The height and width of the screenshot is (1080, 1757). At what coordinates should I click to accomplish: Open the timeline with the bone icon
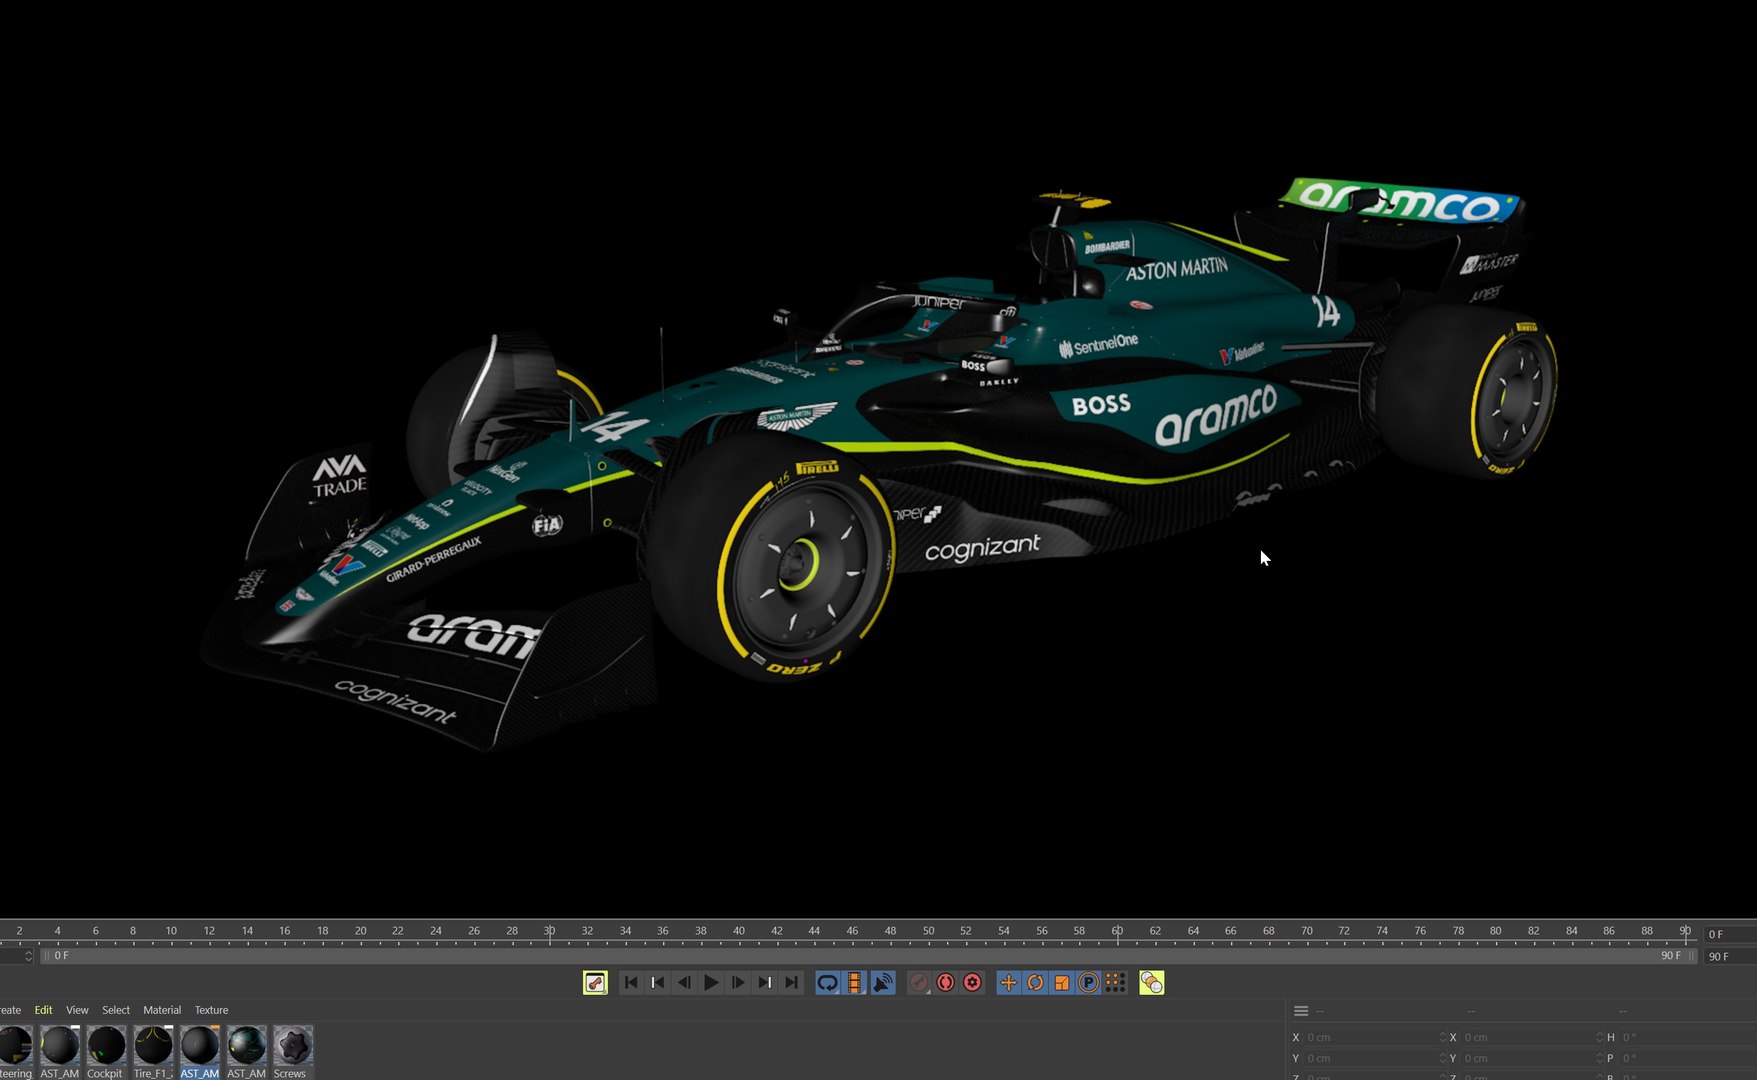tap(595, 983)
